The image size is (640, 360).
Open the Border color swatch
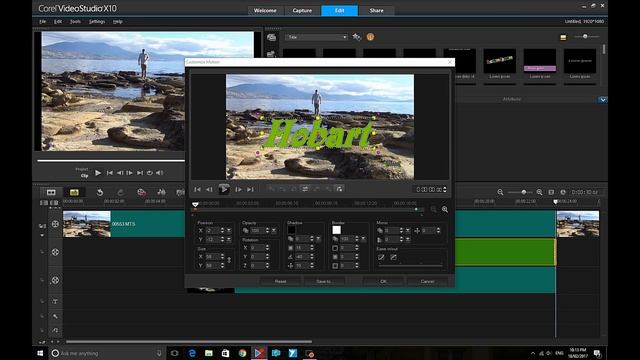(336, 230)
